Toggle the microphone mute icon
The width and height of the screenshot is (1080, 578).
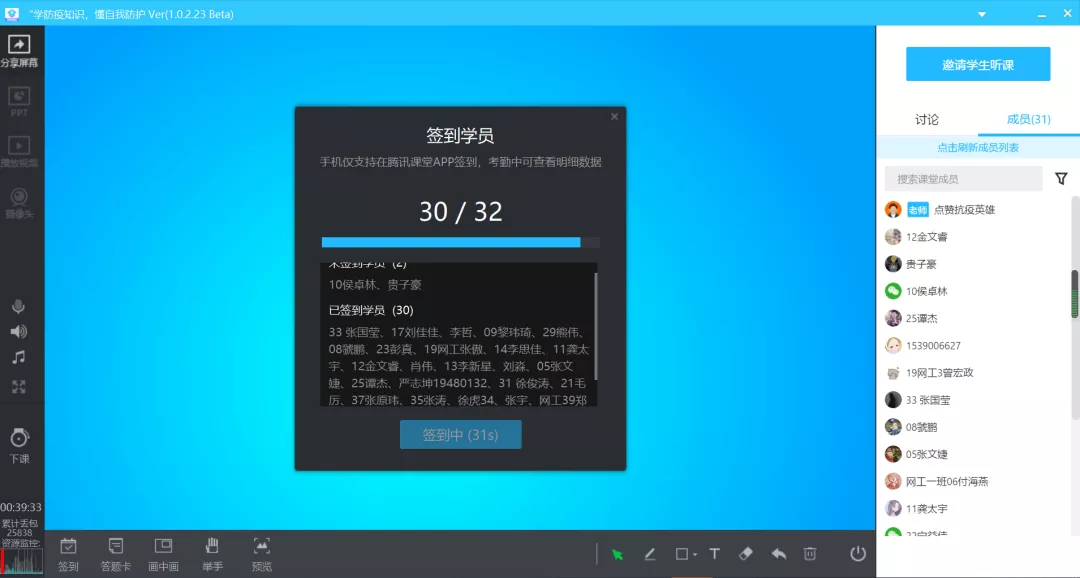coord(19,306)
